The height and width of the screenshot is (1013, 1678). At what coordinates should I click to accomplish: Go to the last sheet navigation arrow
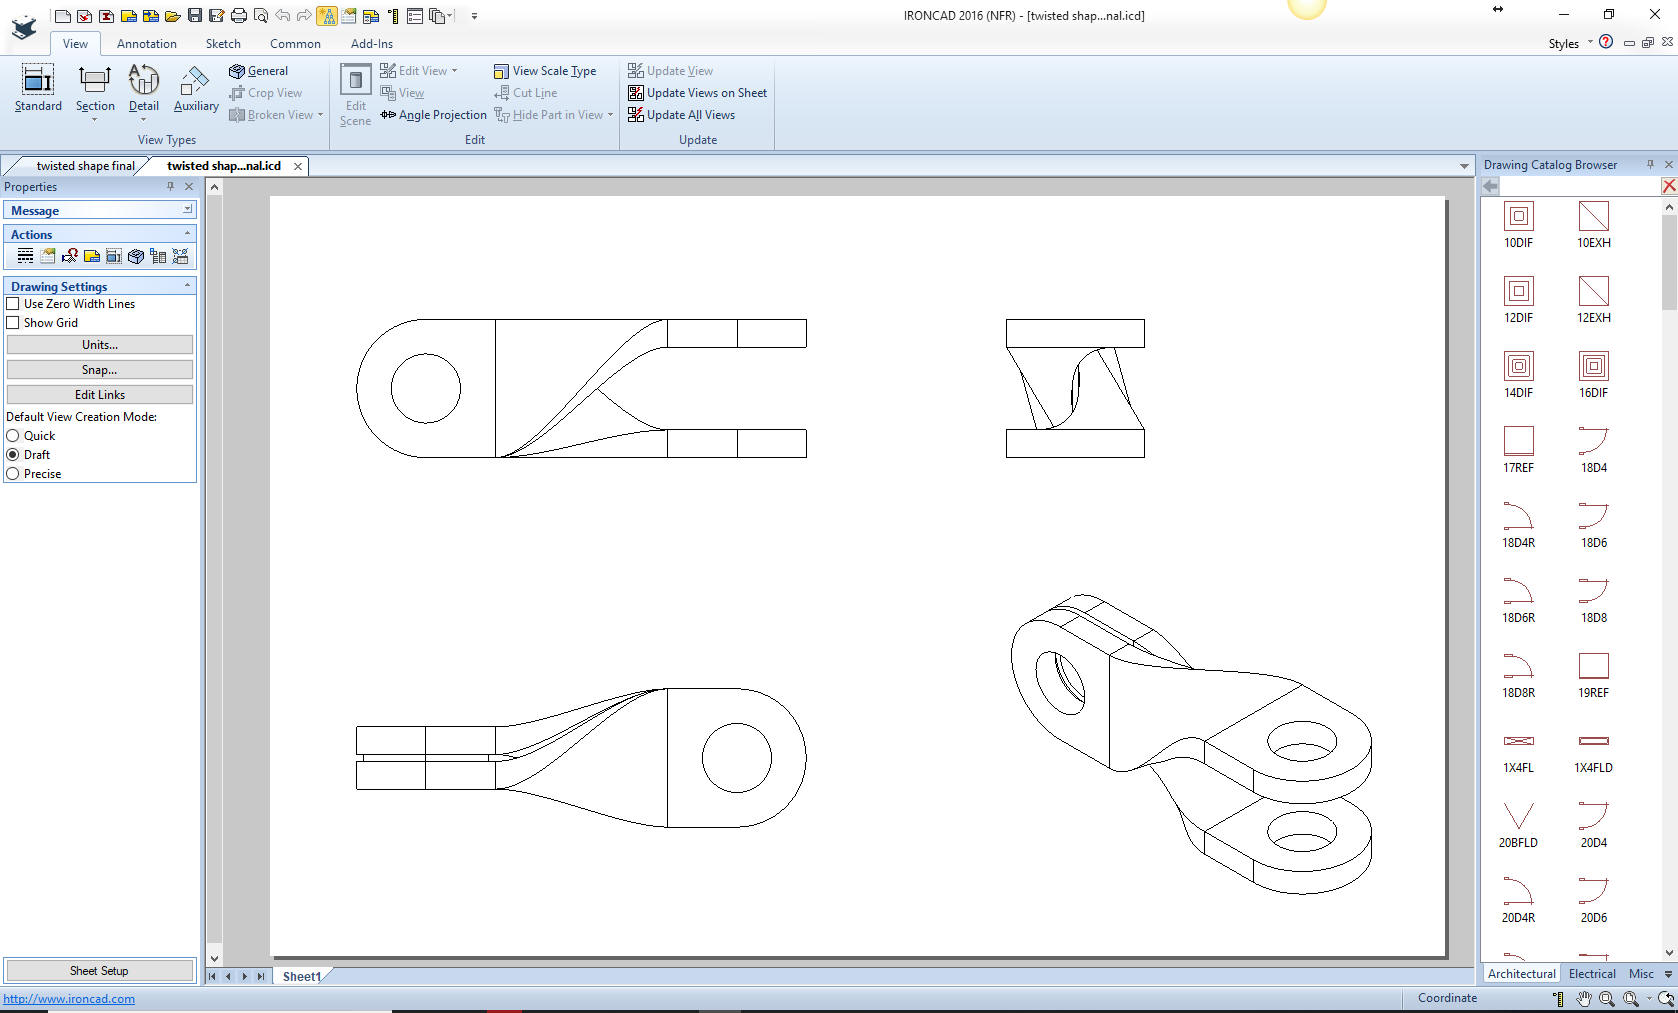point(261,977)
